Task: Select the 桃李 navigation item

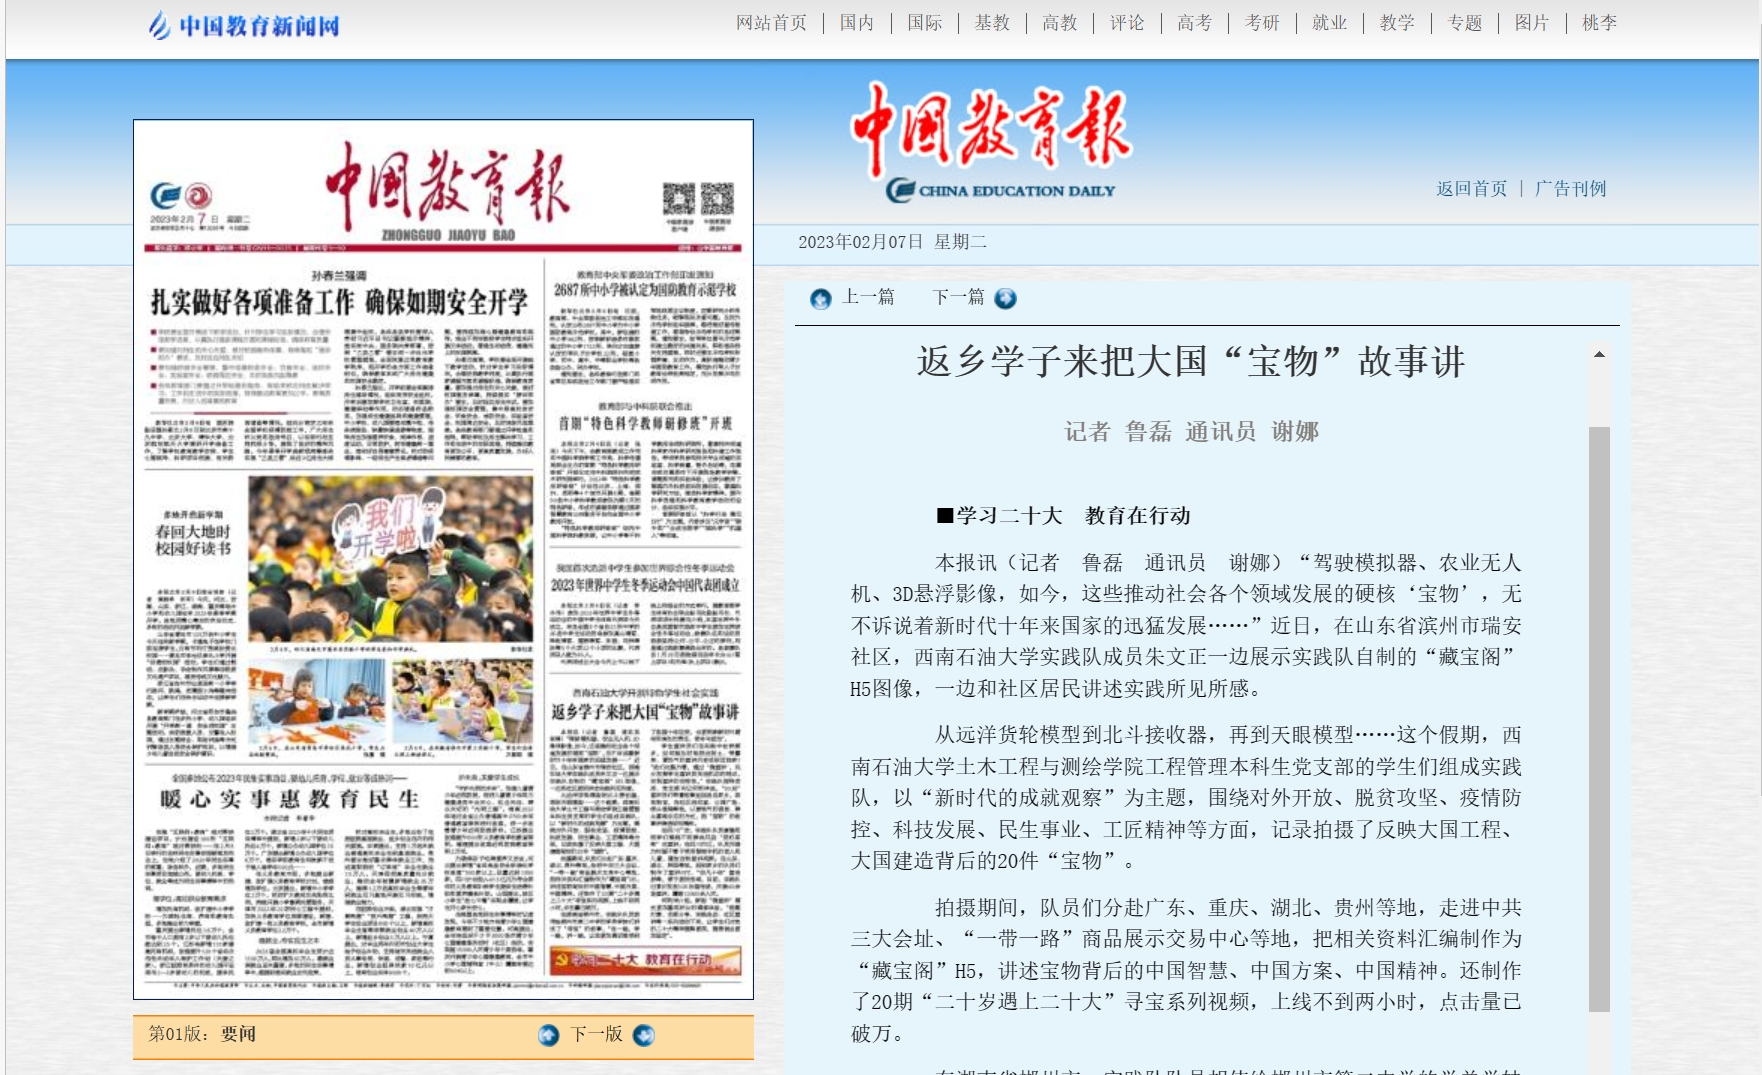Action: tap(1599, 23)
